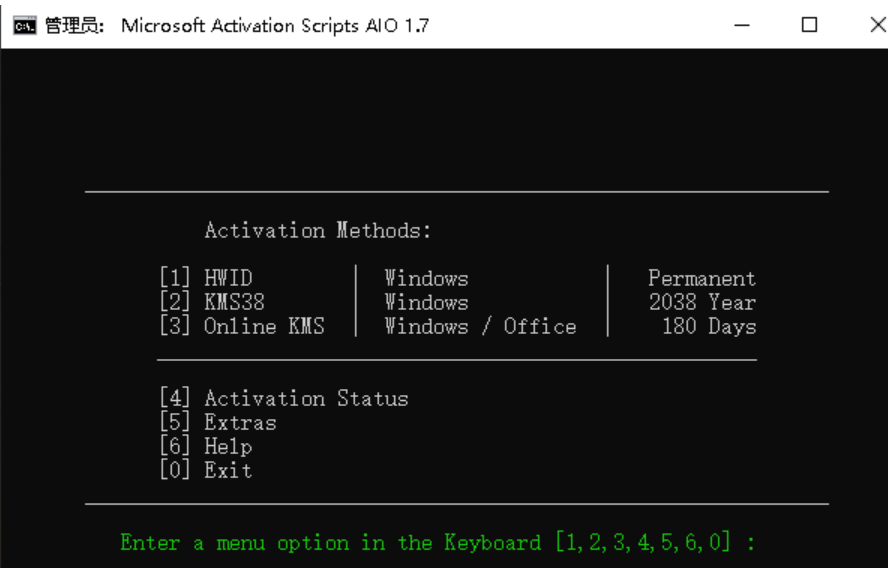
Task: Click 'Windows' in the KMS38 row
Action: (x=426, y=303)
